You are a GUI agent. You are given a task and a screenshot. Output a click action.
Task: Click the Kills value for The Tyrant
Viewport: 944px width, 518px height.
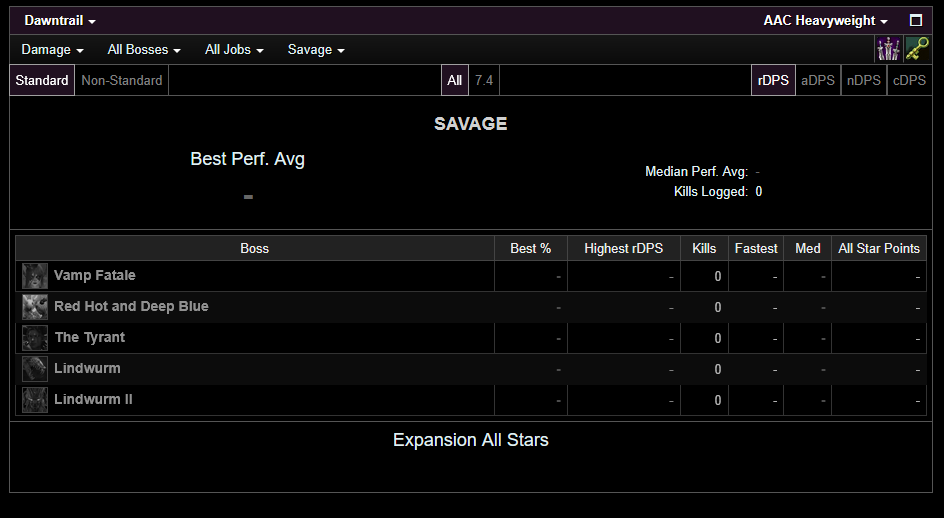(x=718, y=339)
